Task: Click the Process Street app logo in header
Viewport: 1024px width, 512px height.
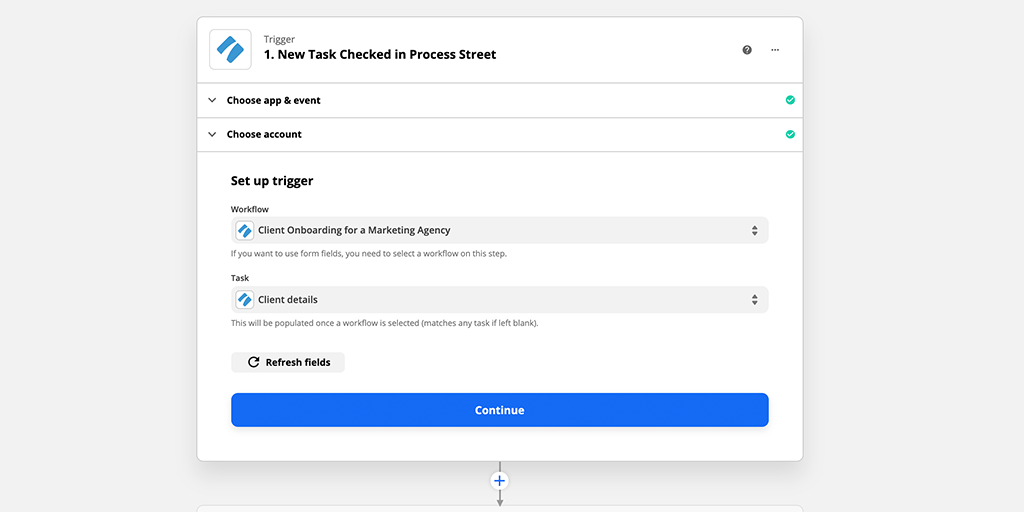Action: click(x=230, y=50)
